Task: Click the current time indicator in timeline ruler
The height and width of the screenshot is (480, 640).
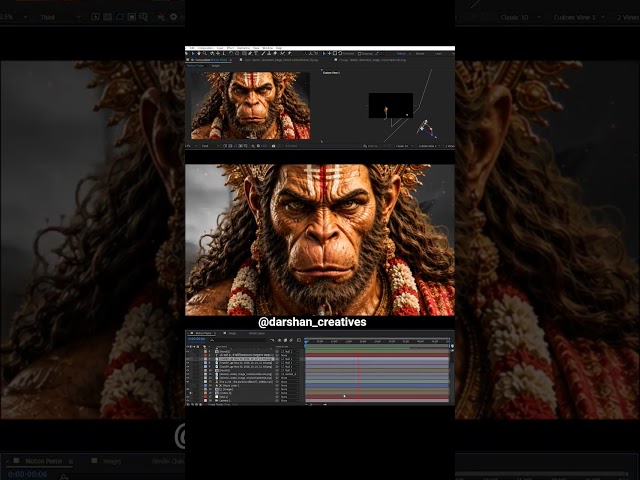Action: click(306, 342)
